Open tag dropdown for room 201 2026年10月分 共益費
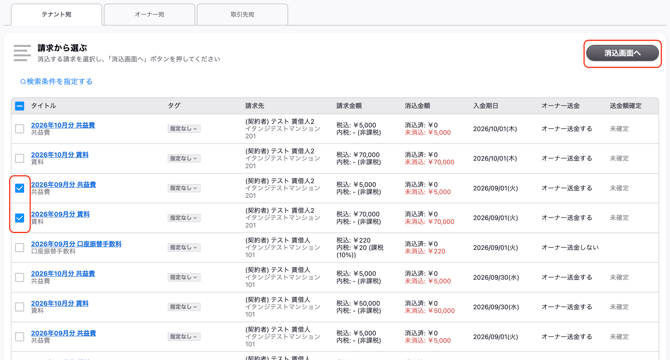 (x=184, y=129)
